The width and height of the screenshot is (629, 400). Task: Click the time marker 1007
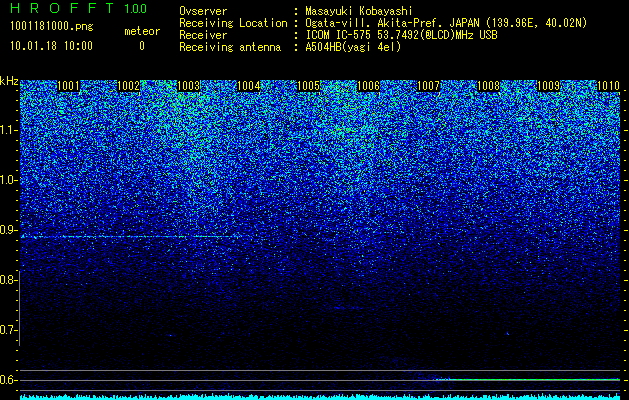click(428, 86)
